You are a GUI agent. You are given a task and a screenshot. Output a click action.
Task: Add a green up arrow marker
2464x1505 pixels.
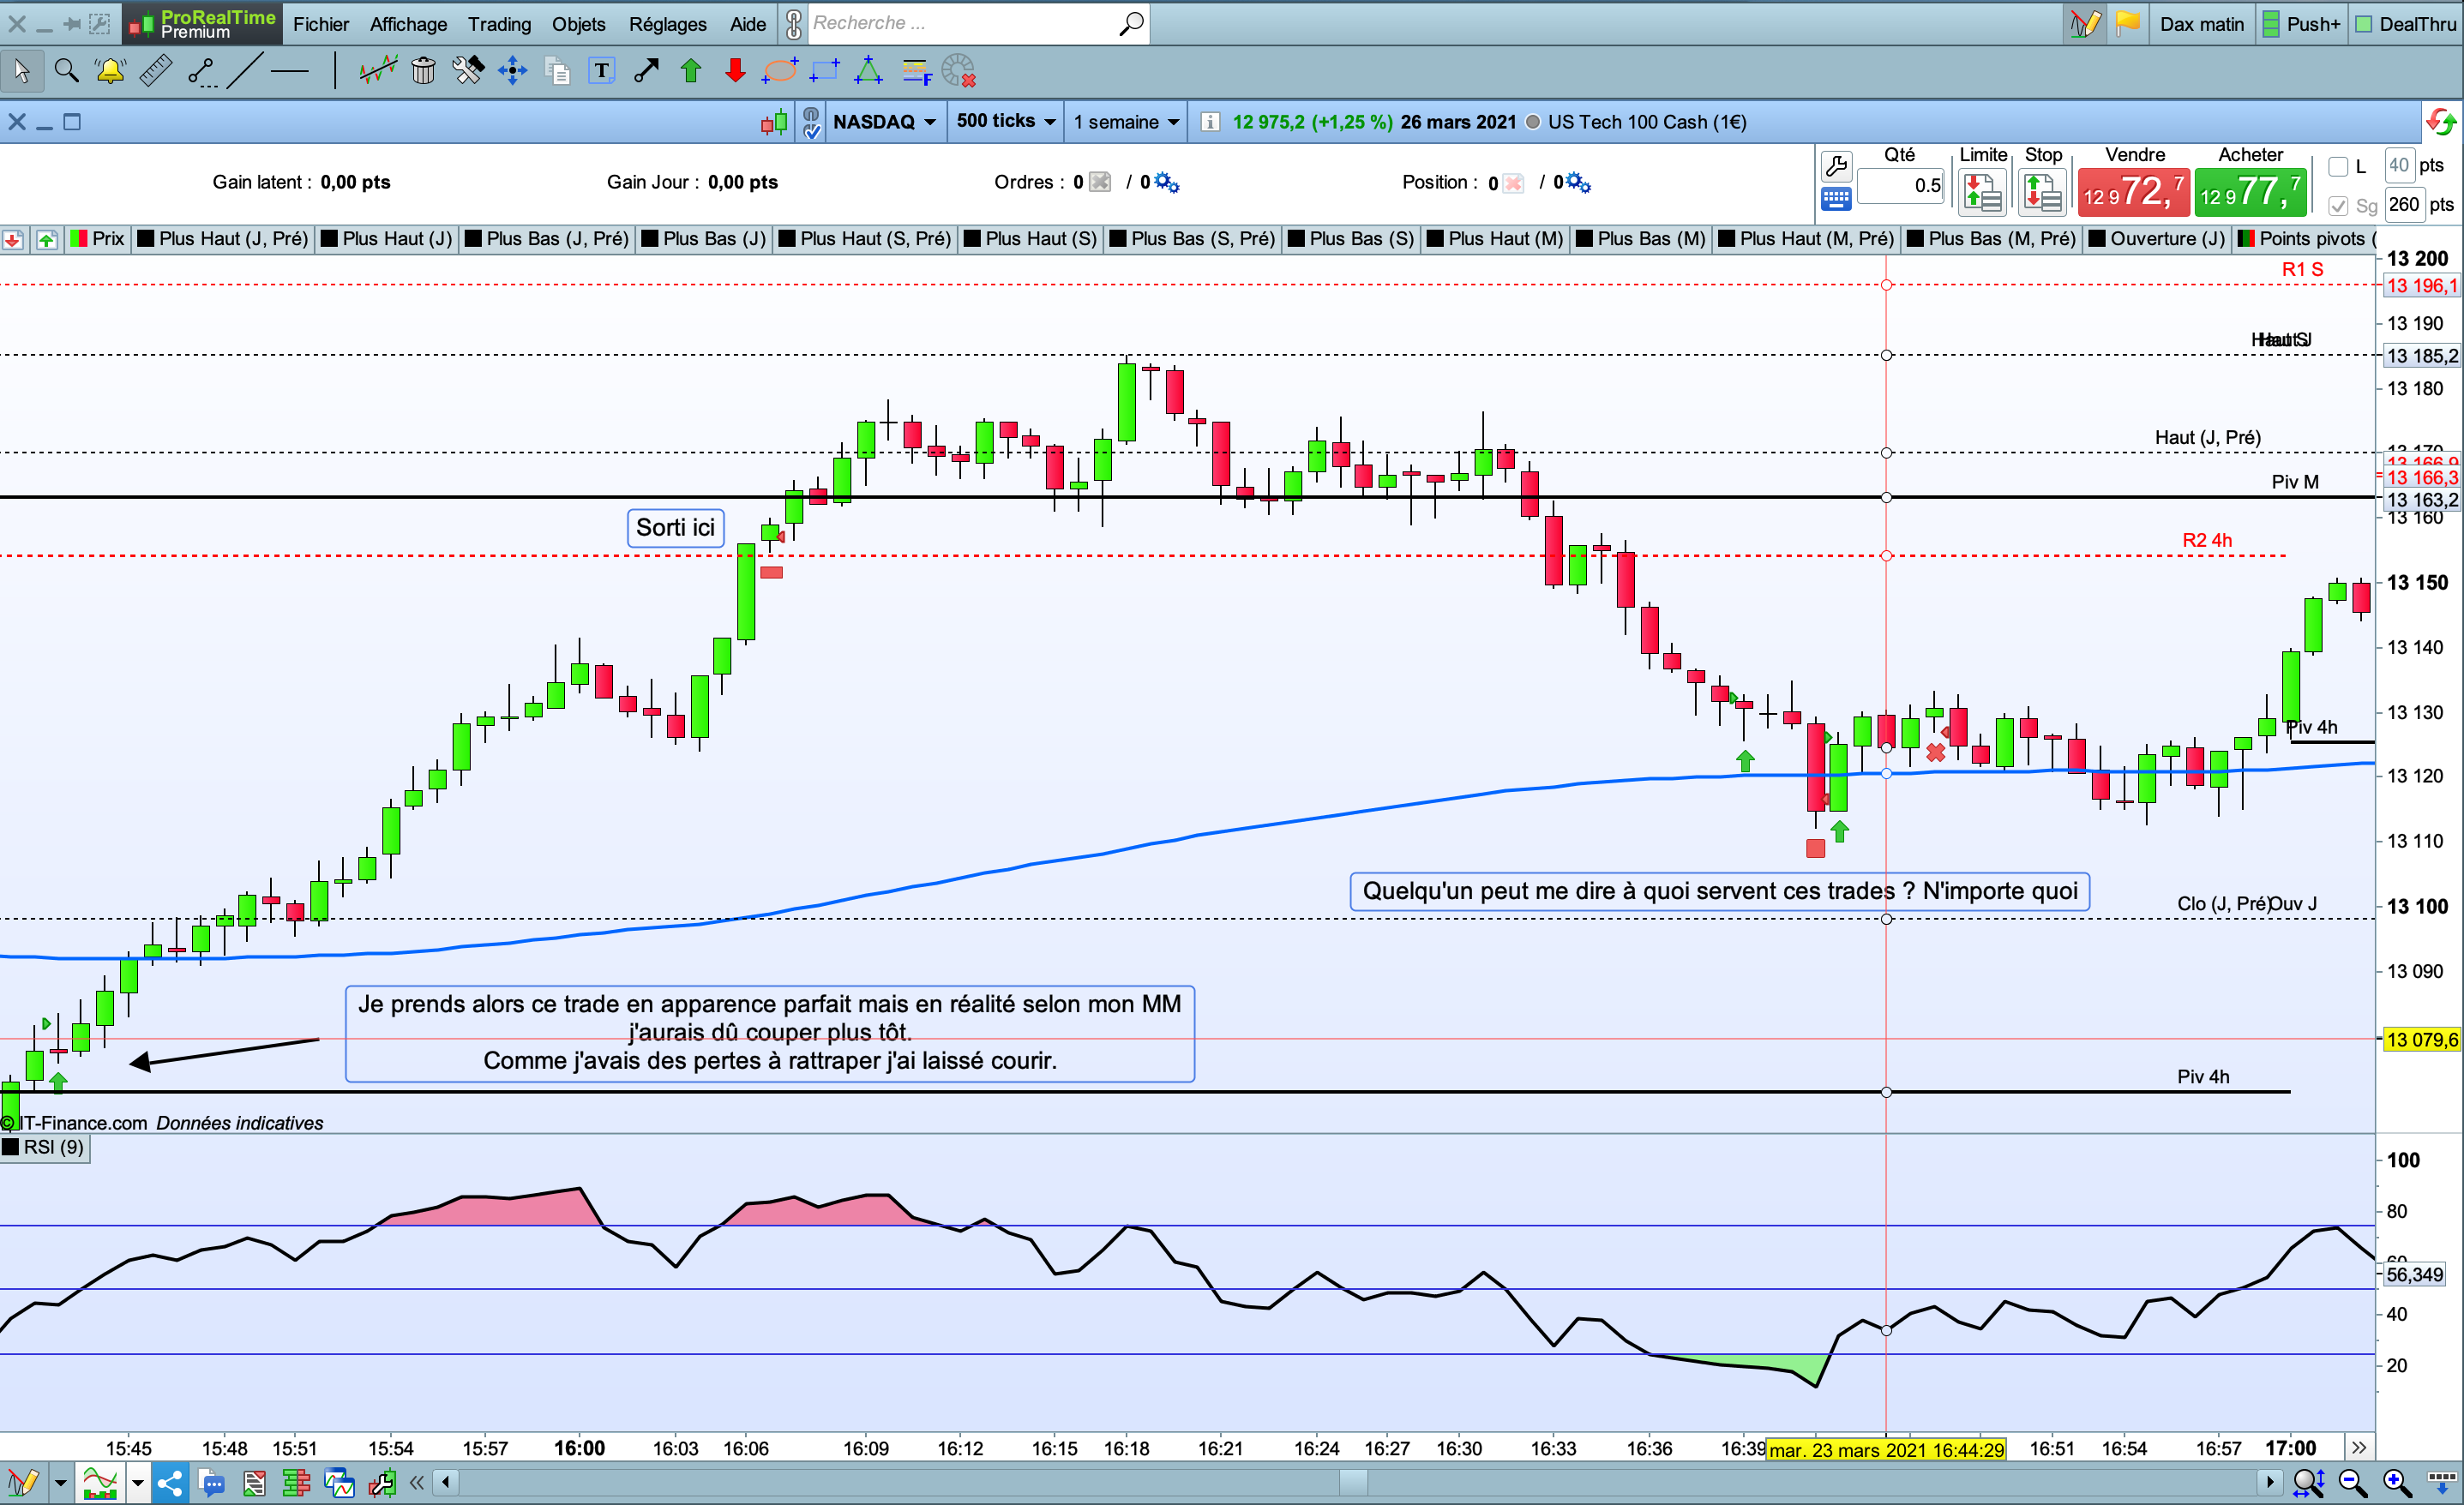691,71
